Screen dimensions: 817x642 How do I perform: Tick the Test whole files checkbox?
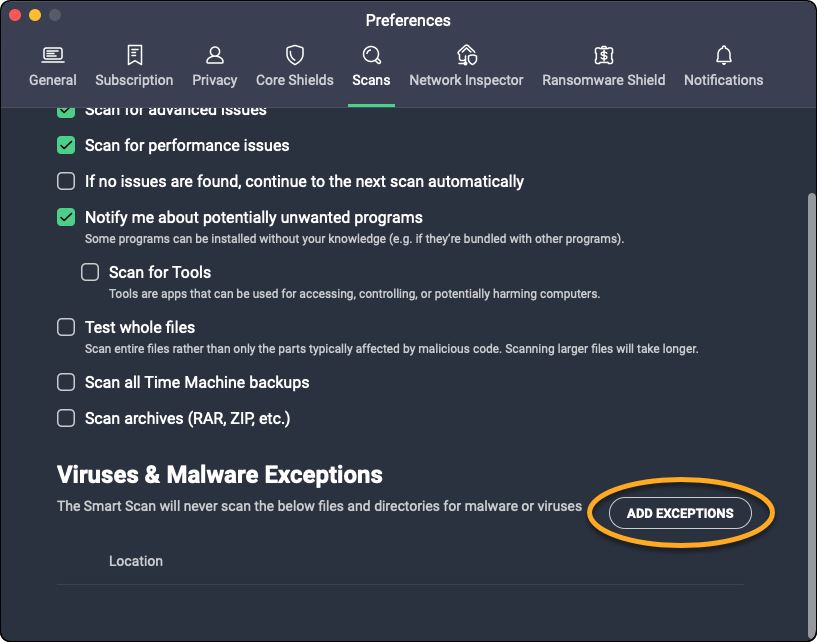coord(66,327)
